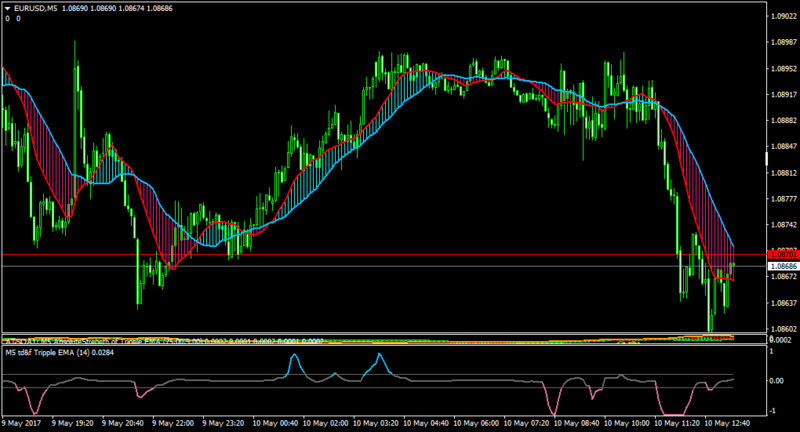This screenshot has height=432, width=800.
Task: Click the 9 May 2017 time axis label
Action: (x=21, y=423)
